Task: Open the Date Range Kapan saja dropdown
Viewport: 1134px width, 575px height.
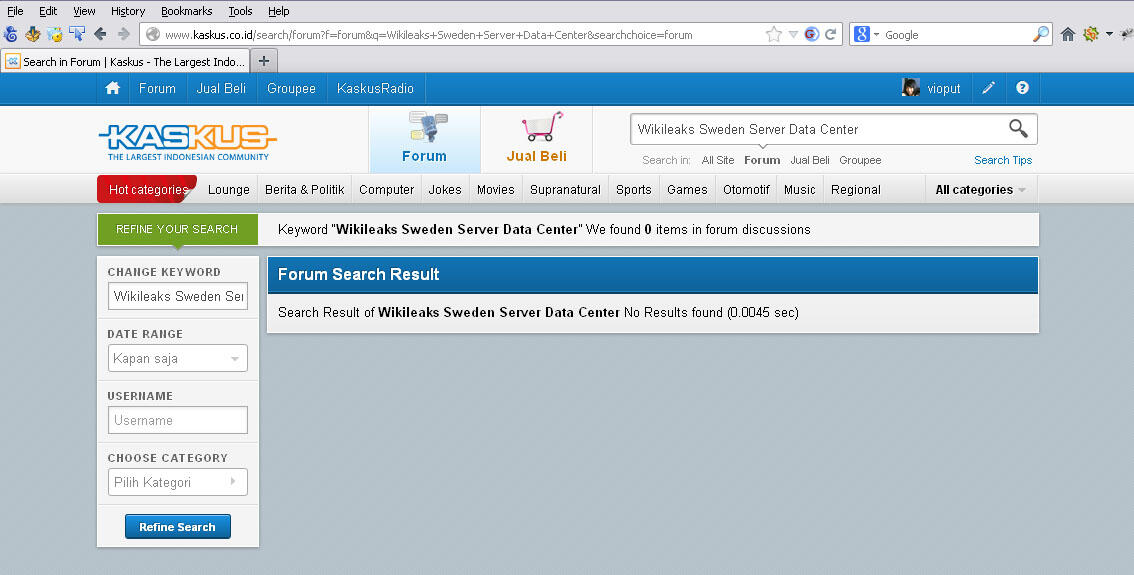Action: click(178, 358)
